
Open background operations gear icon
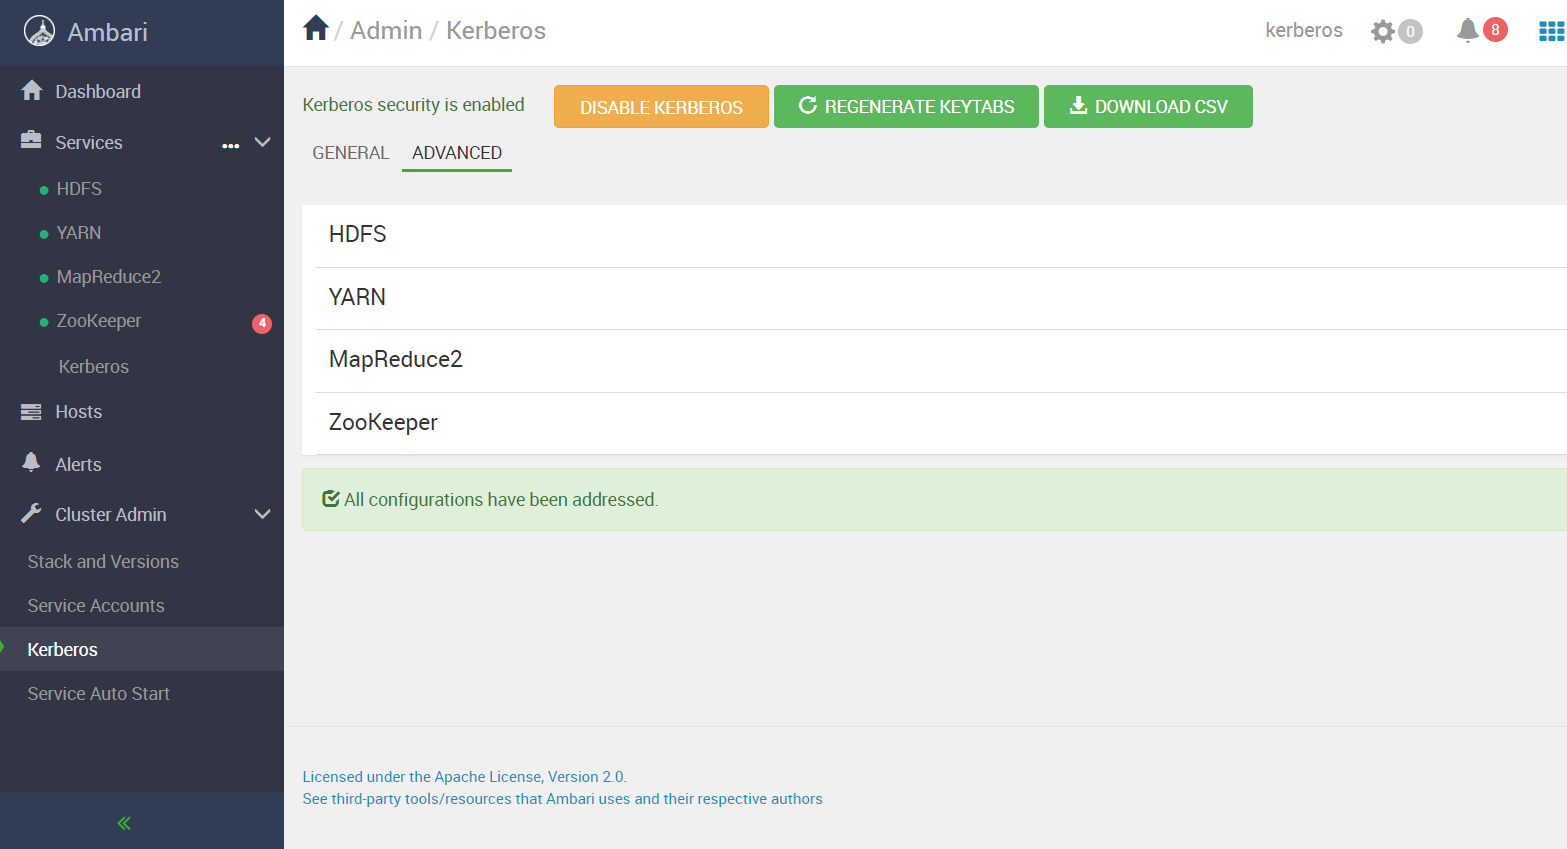click(1383, 31)
